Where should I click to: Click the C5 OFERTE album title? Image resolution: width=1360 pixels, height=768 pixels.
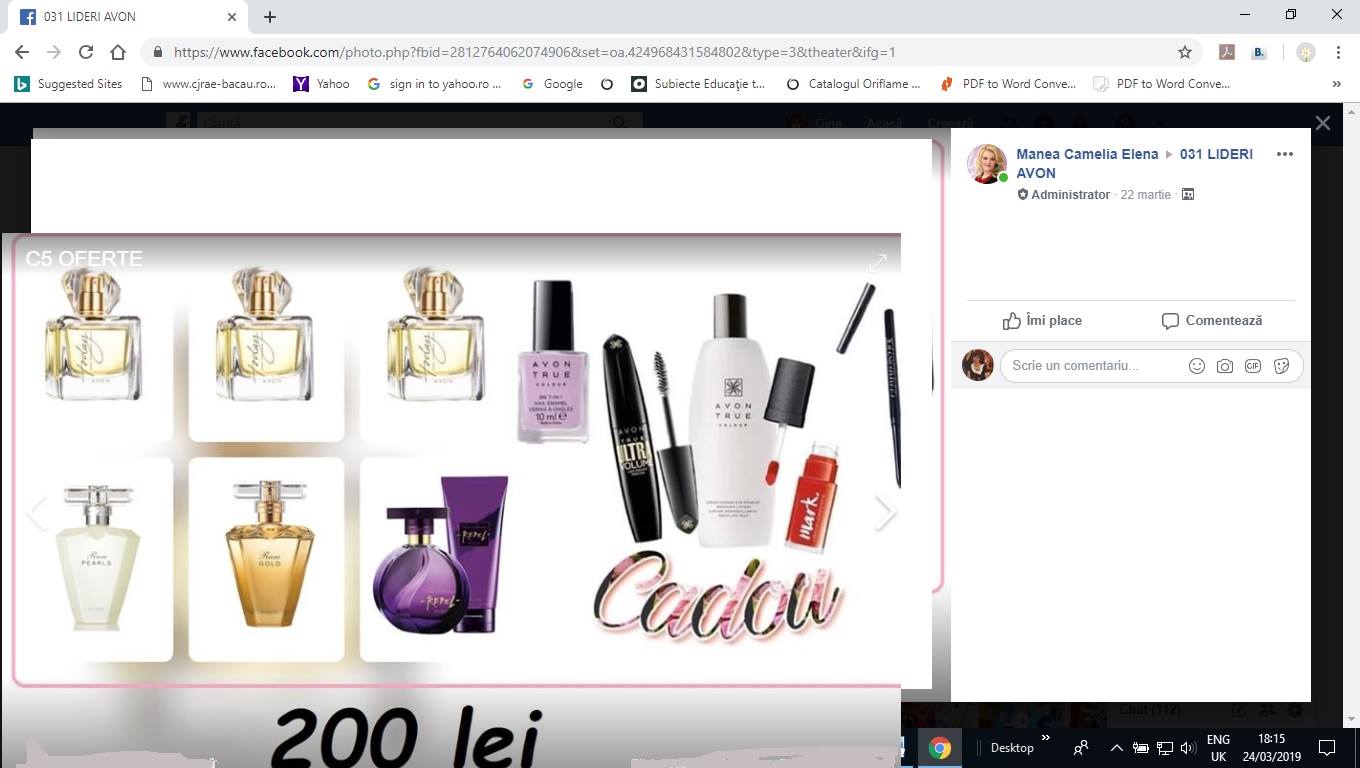(84, 259)
